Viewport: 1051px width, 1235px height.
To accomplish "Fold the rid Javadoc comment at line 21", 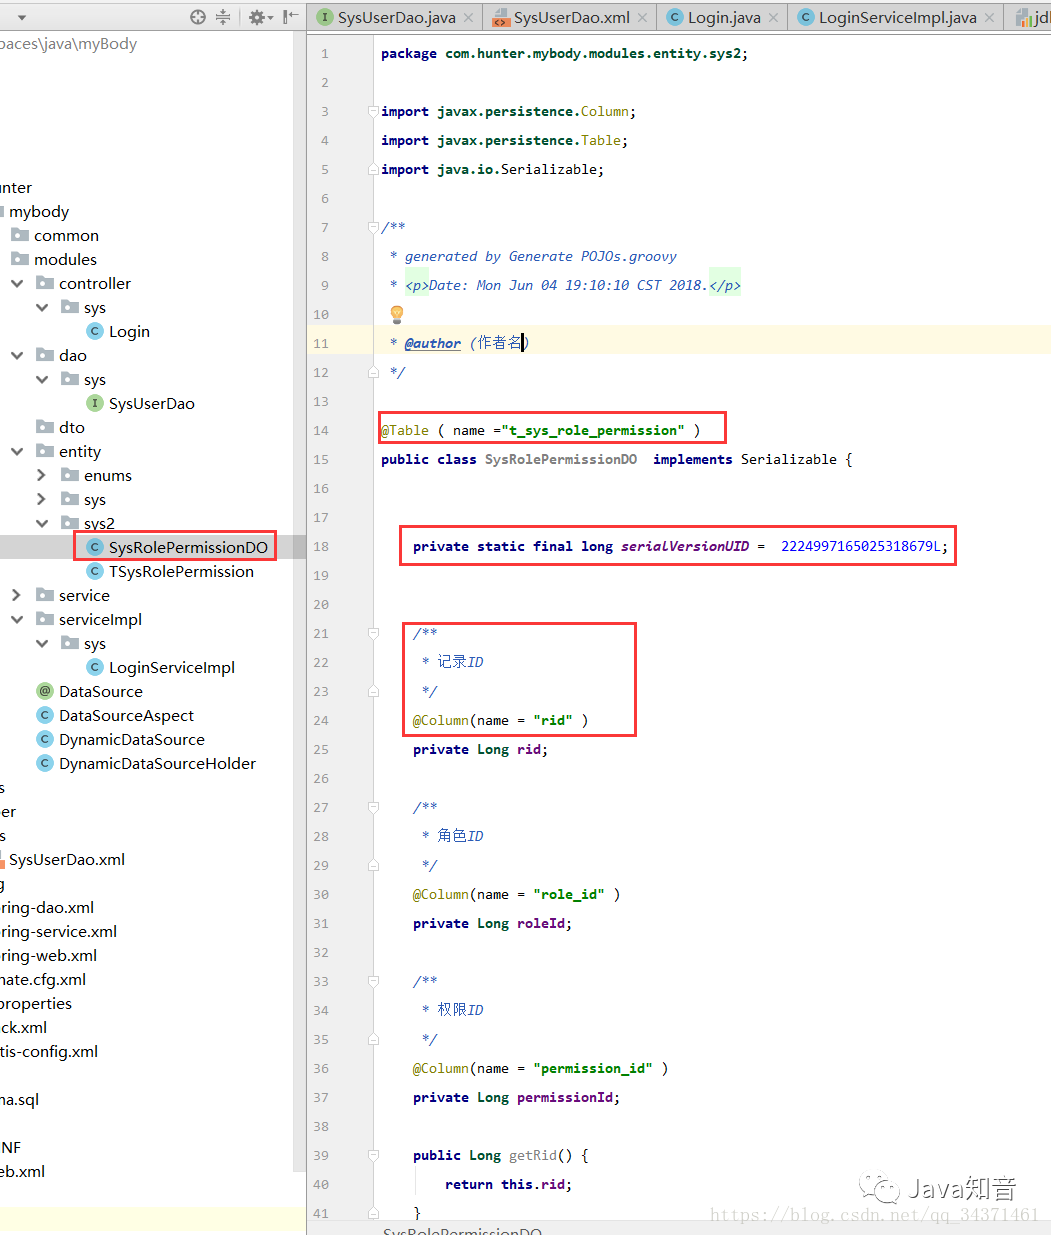I will (373, 633).
